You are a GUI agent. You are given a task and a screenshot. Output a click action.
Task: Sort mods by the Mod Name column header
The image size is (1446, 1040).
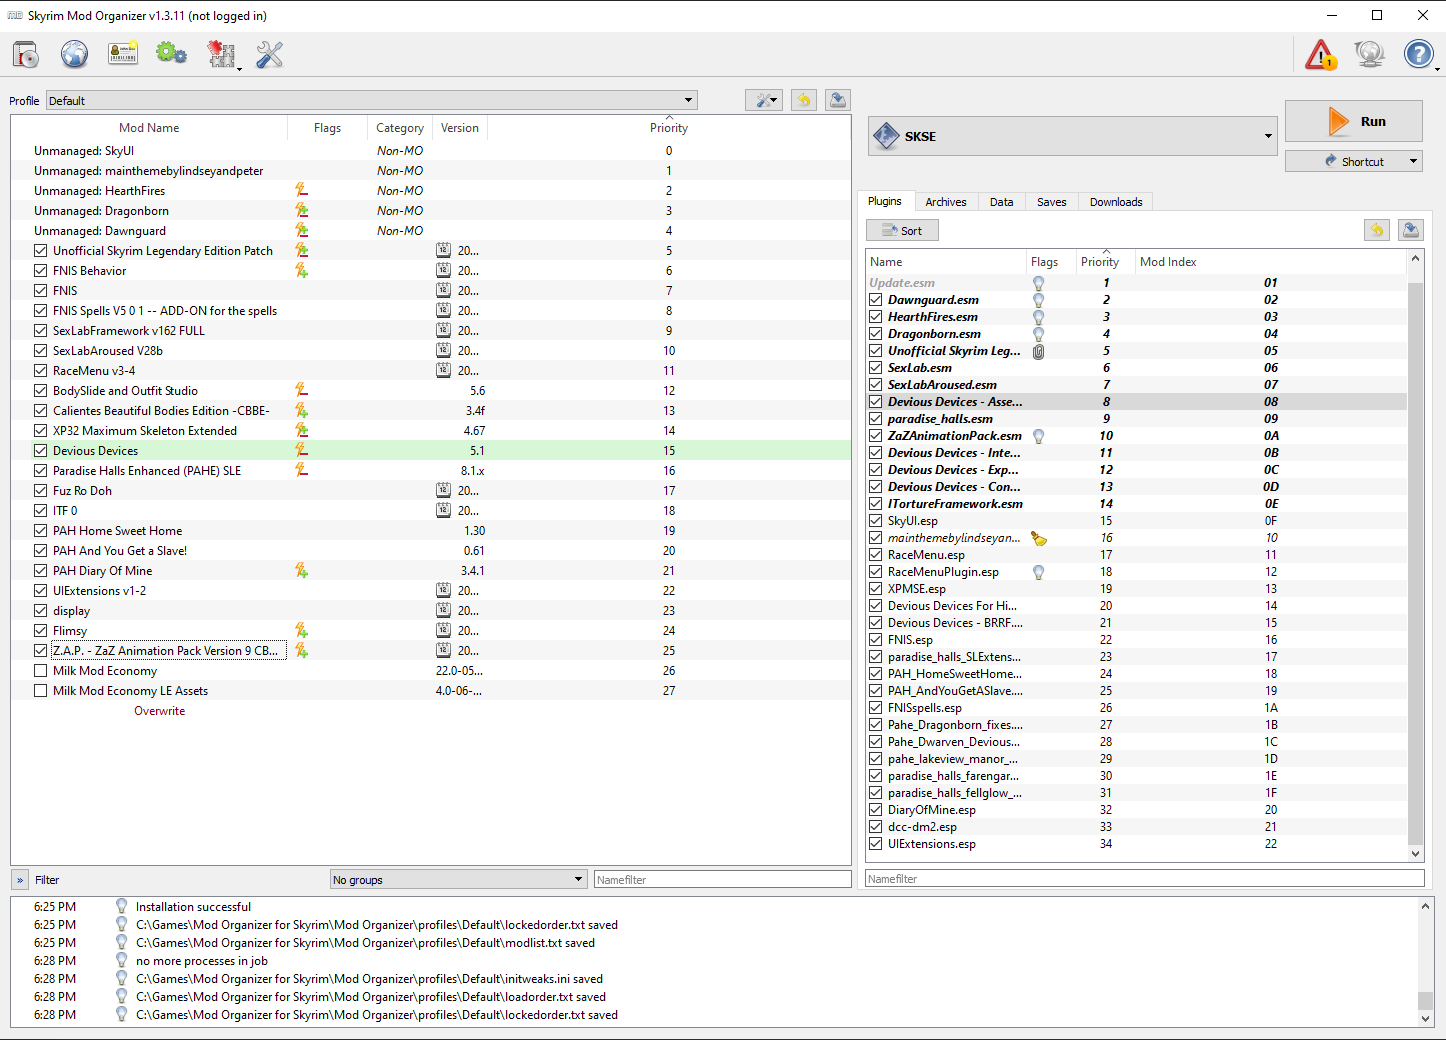(149, 128)
